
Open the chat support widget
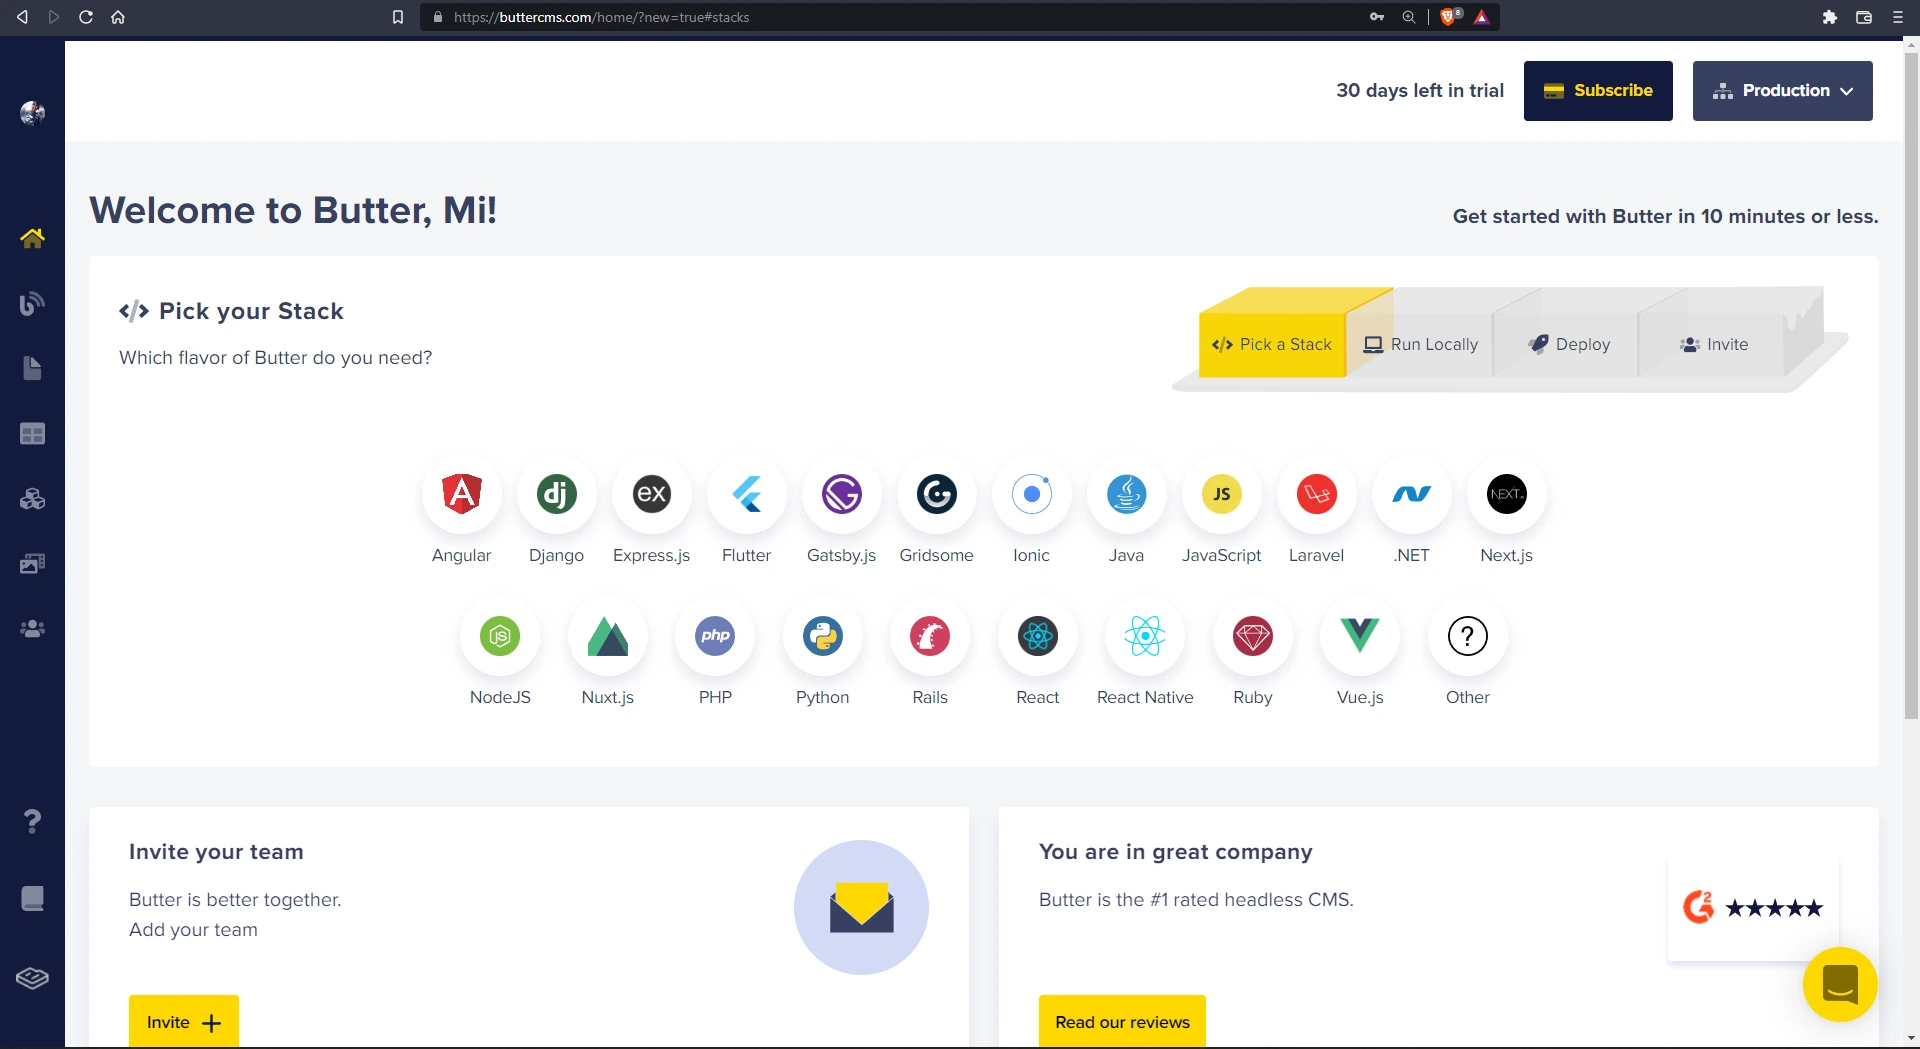(x=1840, y=984)
